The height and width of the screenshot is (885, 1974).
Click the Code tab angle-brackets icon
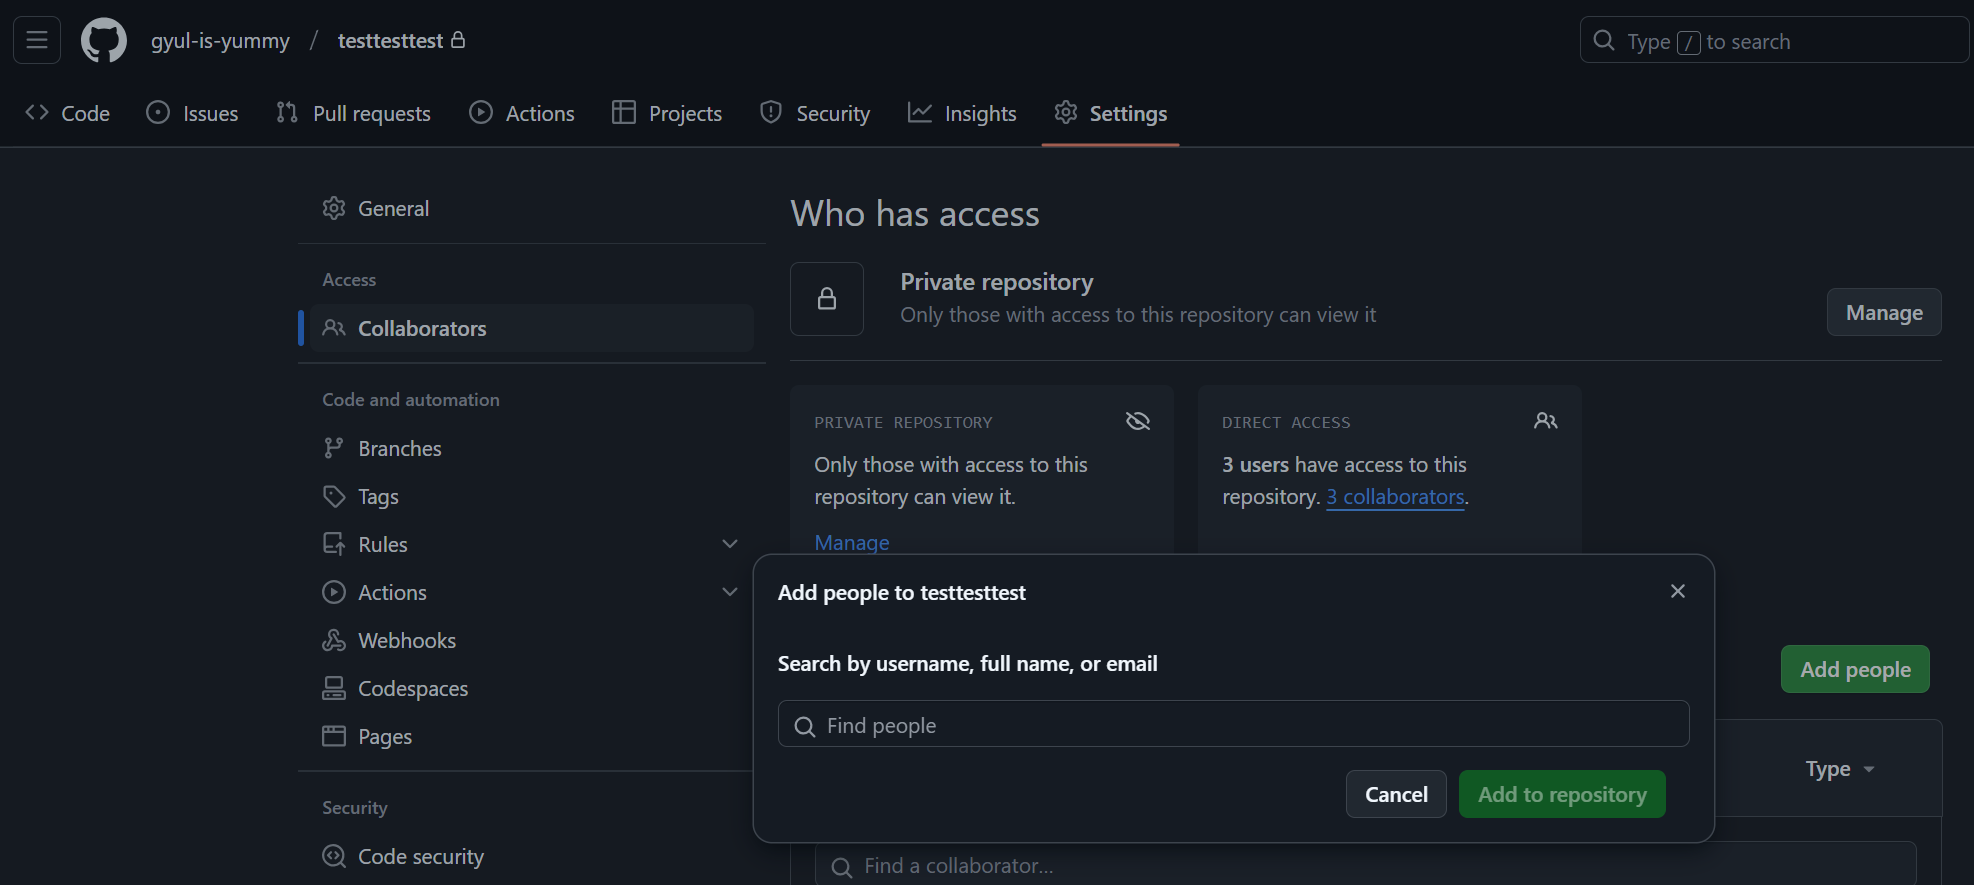click(x=37, y=113)
